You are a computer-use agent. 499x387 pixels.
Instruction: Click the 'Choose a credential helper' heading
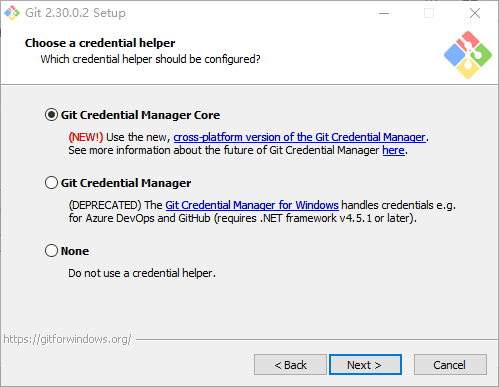[100, 43]
